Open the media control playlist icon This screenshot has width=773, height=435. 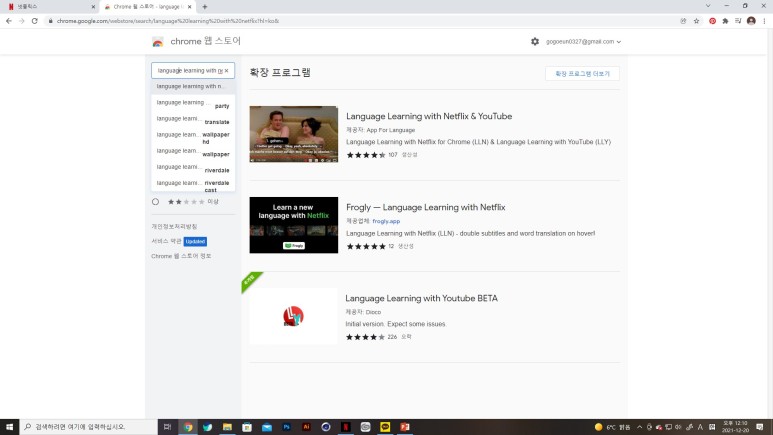(738, 21)
